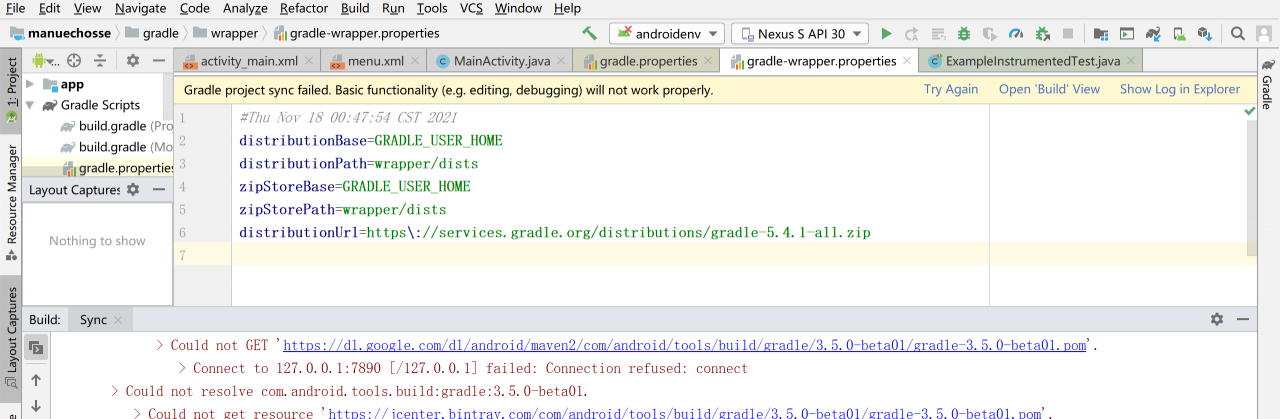Open the Refactor menu
The image size is (1280, 419).
(304, 8)
